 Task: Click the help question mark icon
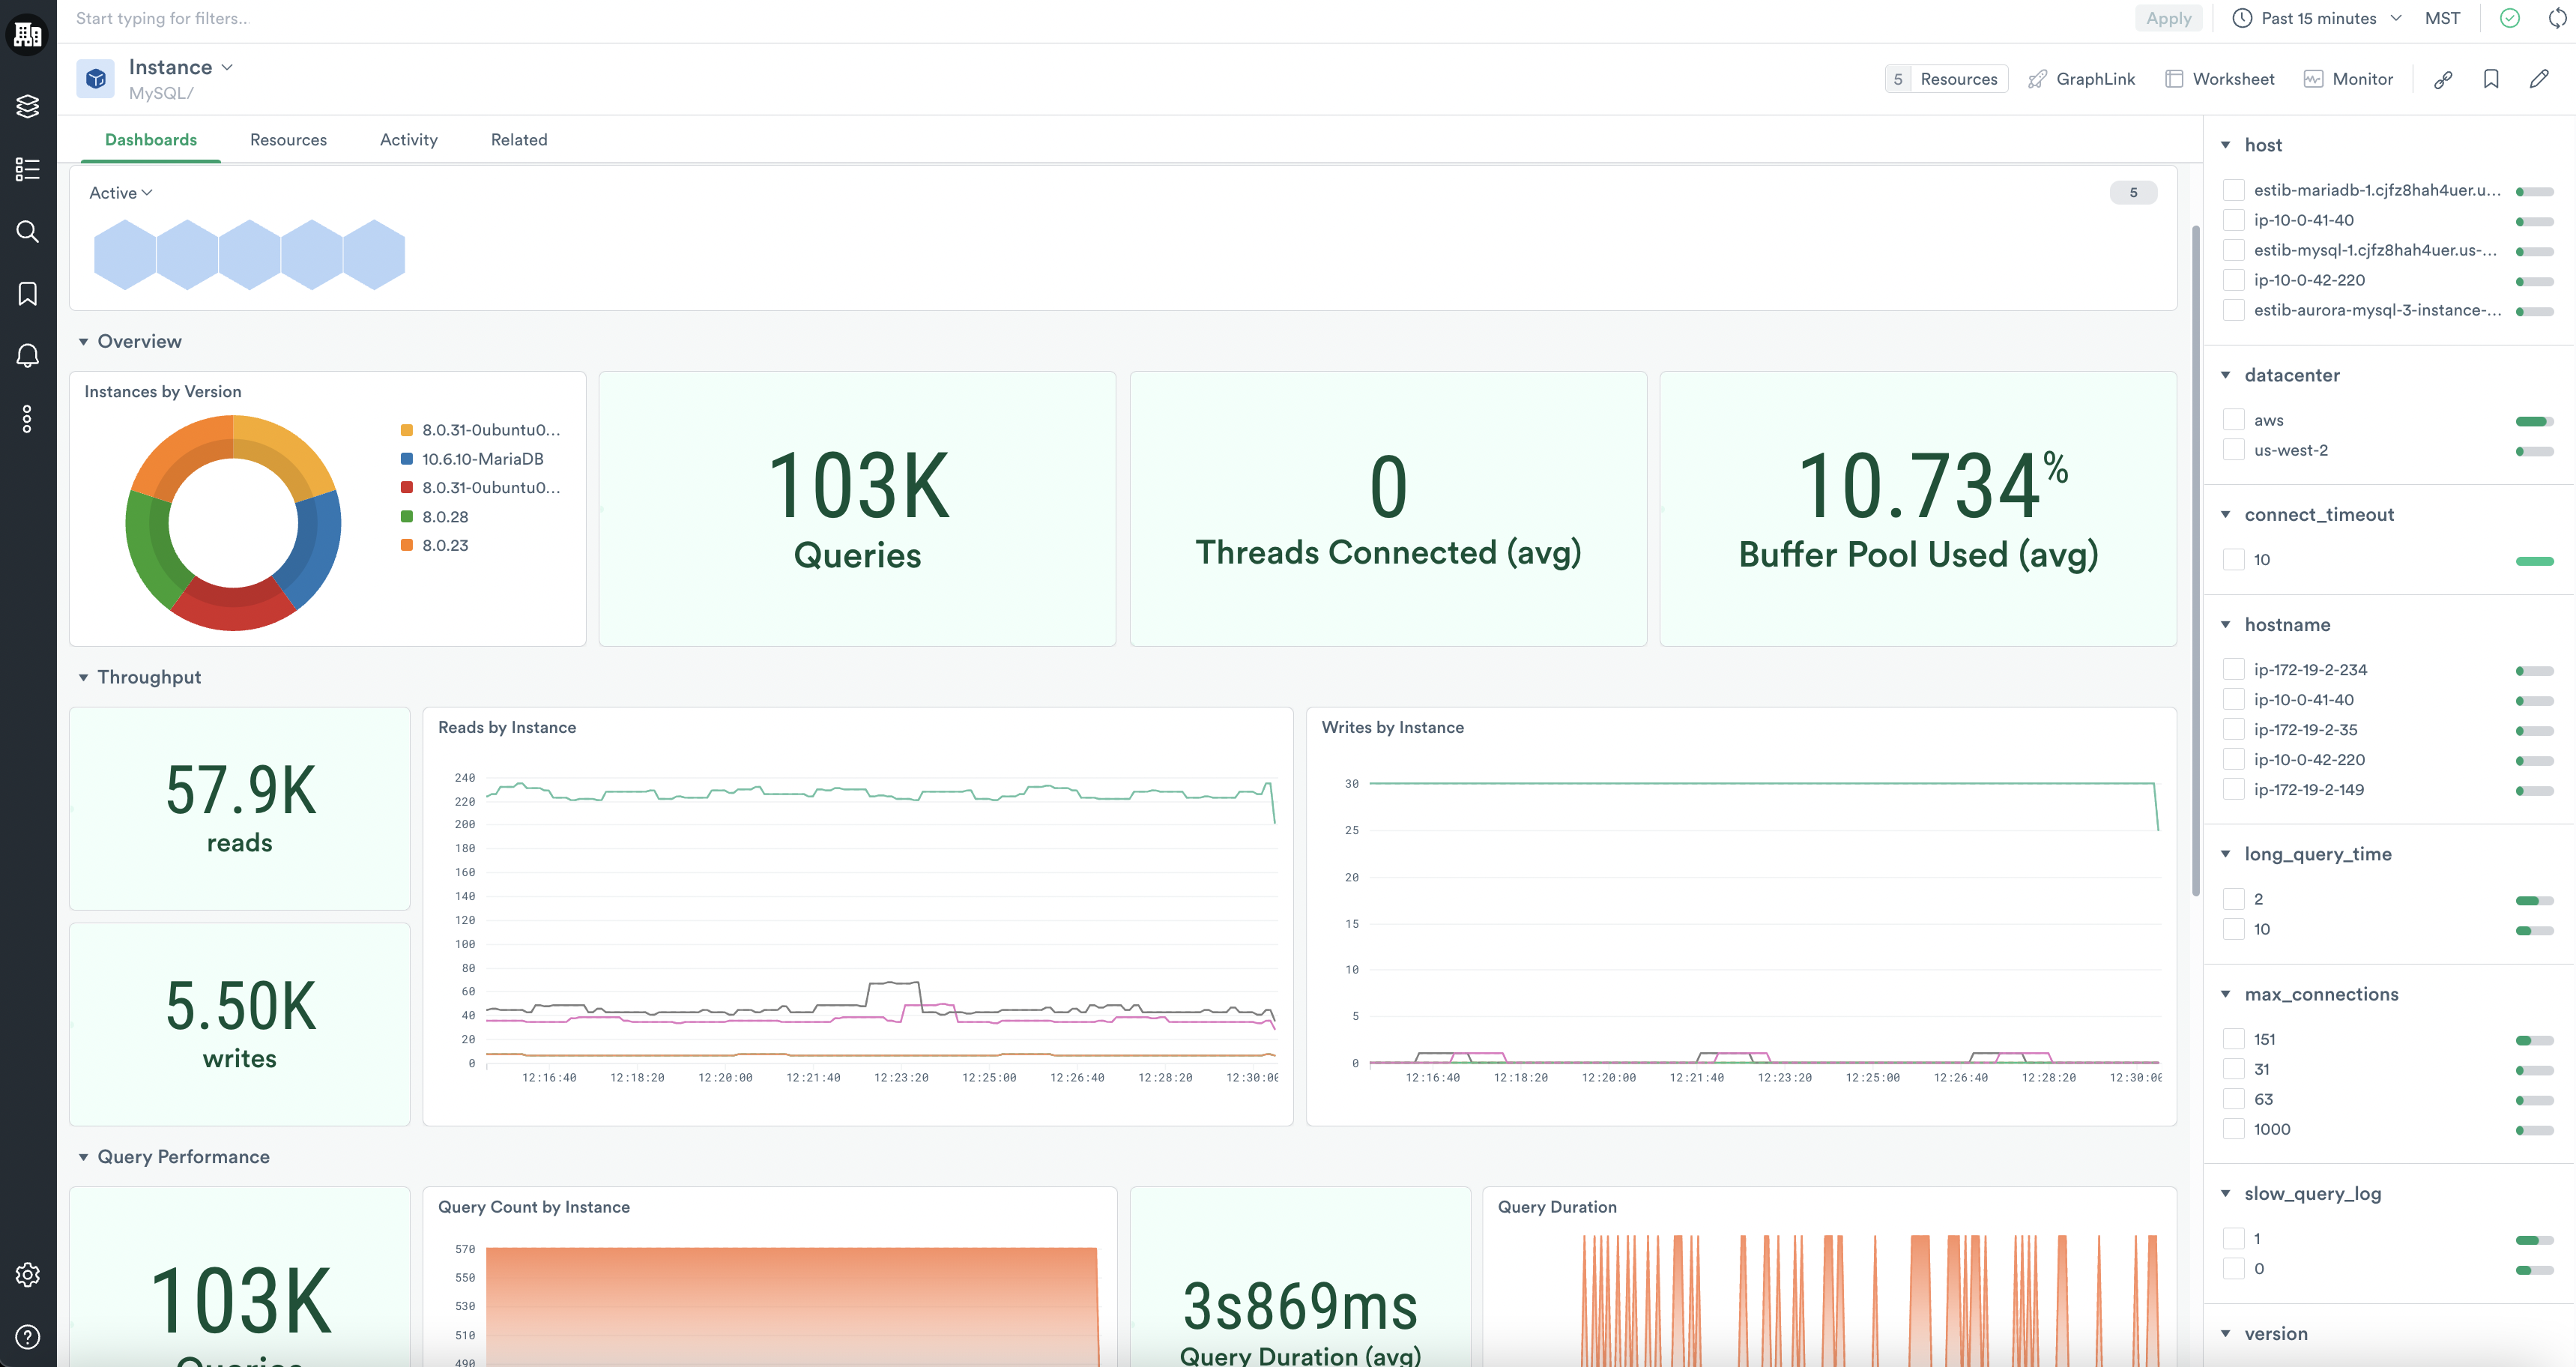(x=27, y=1336)
